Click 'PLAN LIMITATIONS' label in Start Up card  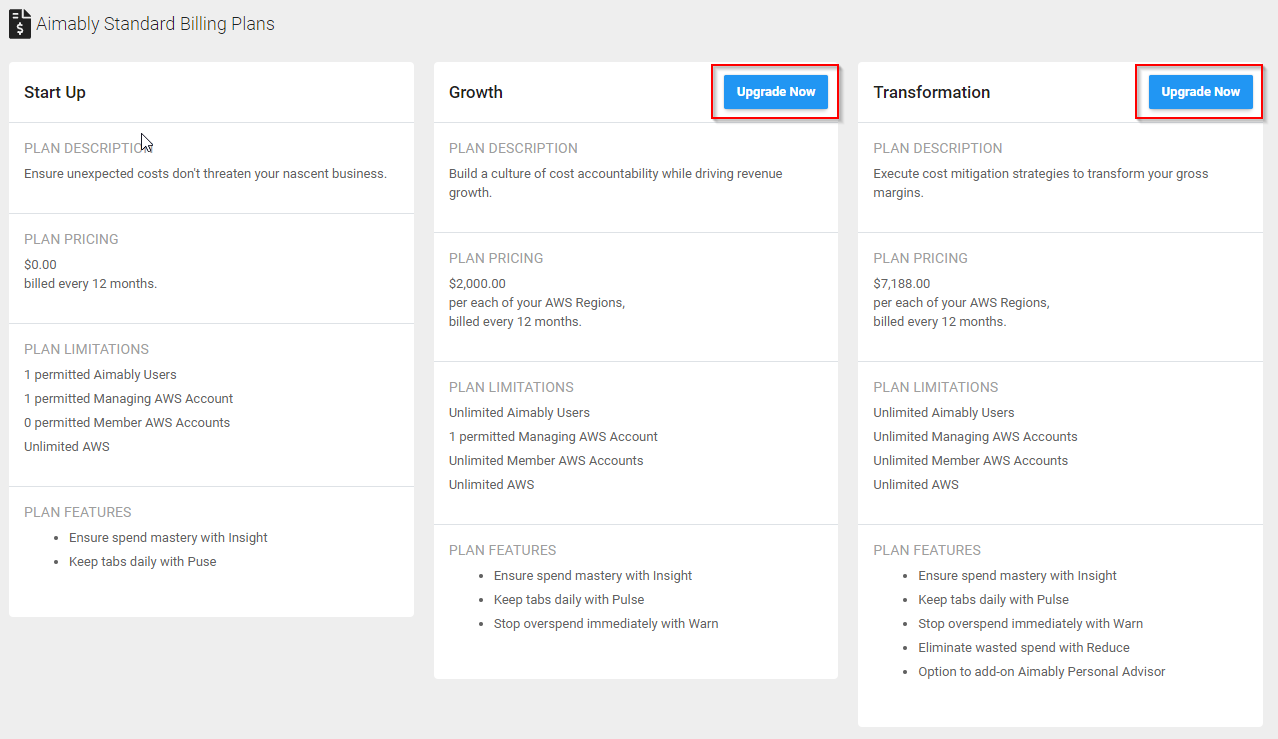click(x=86, y=350)
